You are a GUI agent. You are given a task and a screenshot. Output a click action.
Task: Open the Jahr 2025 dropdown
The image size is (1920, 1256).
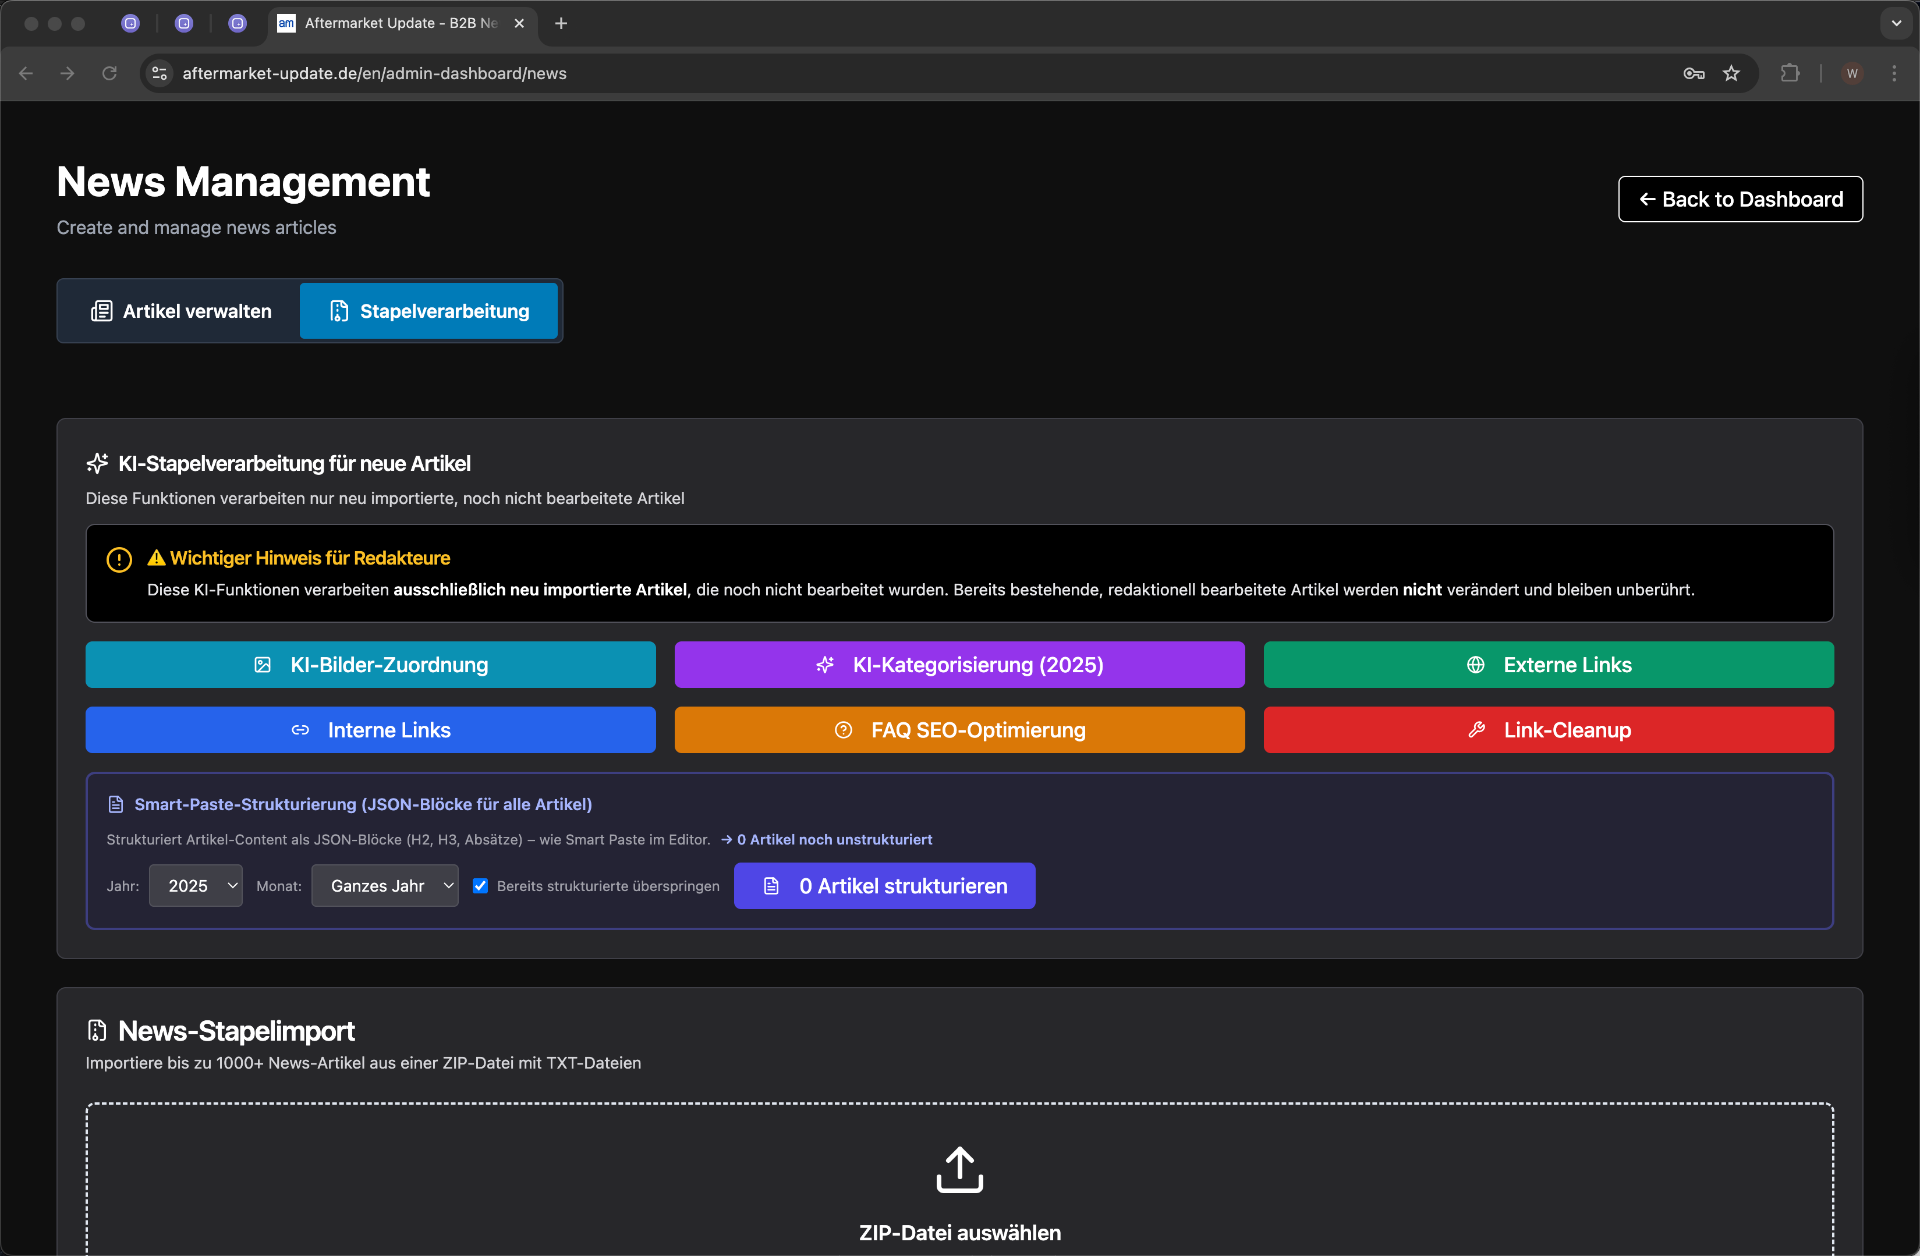(x=196, y=886)
